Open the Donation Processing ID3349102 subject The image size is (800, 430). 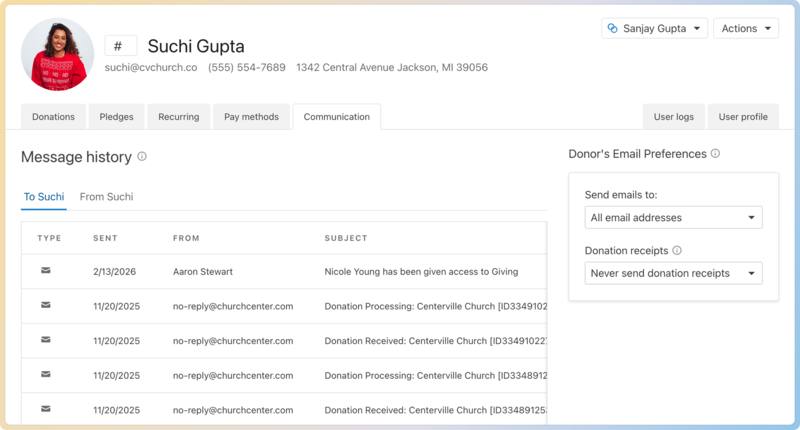436,307
